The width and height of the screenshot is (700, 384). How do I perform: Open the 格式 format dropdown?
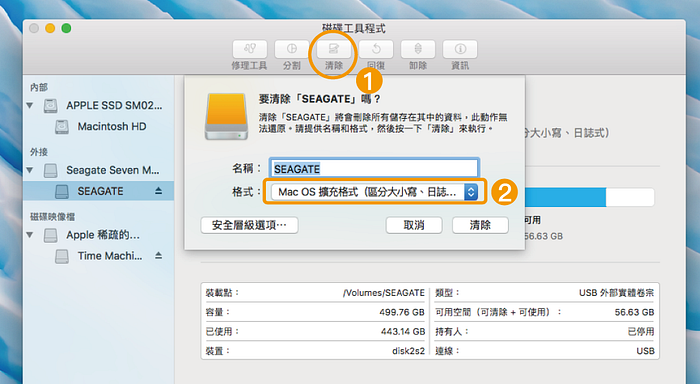pyautogui.click(x=375, y=192)
